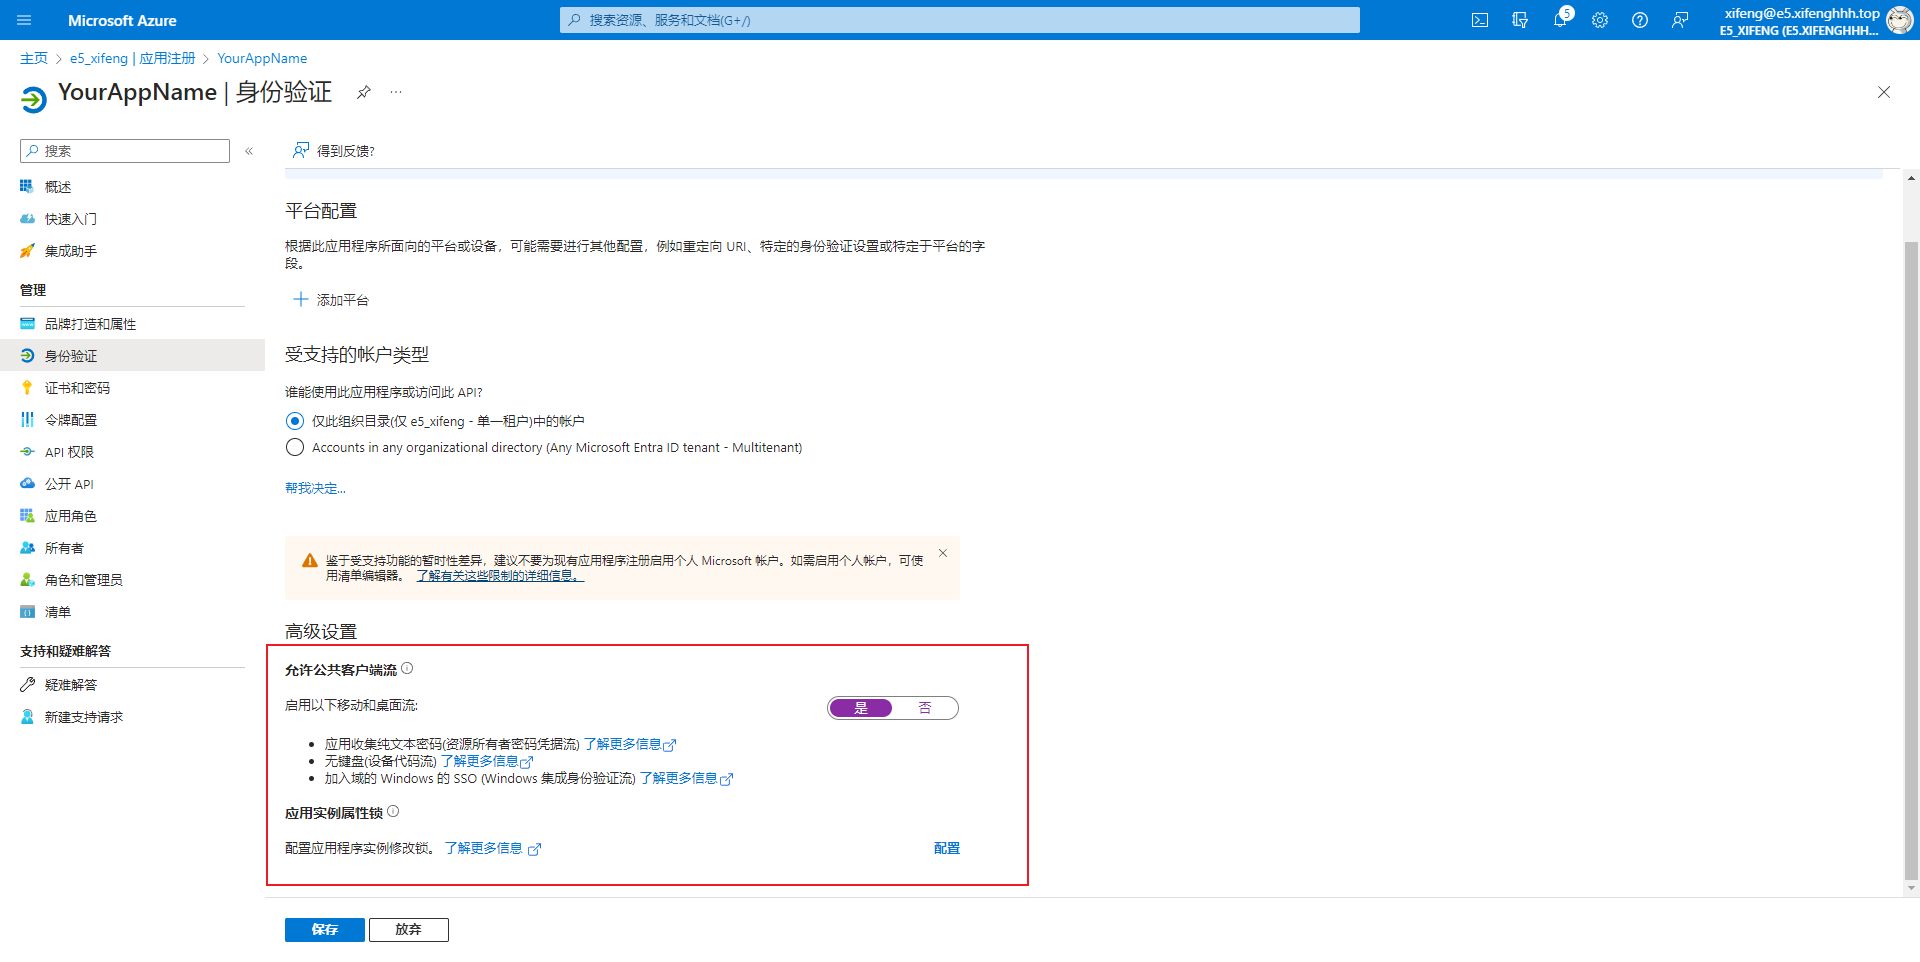Open the more options ellipsis menu
The width and height of the screenshot is (1920, 962).
click(396, 92)
